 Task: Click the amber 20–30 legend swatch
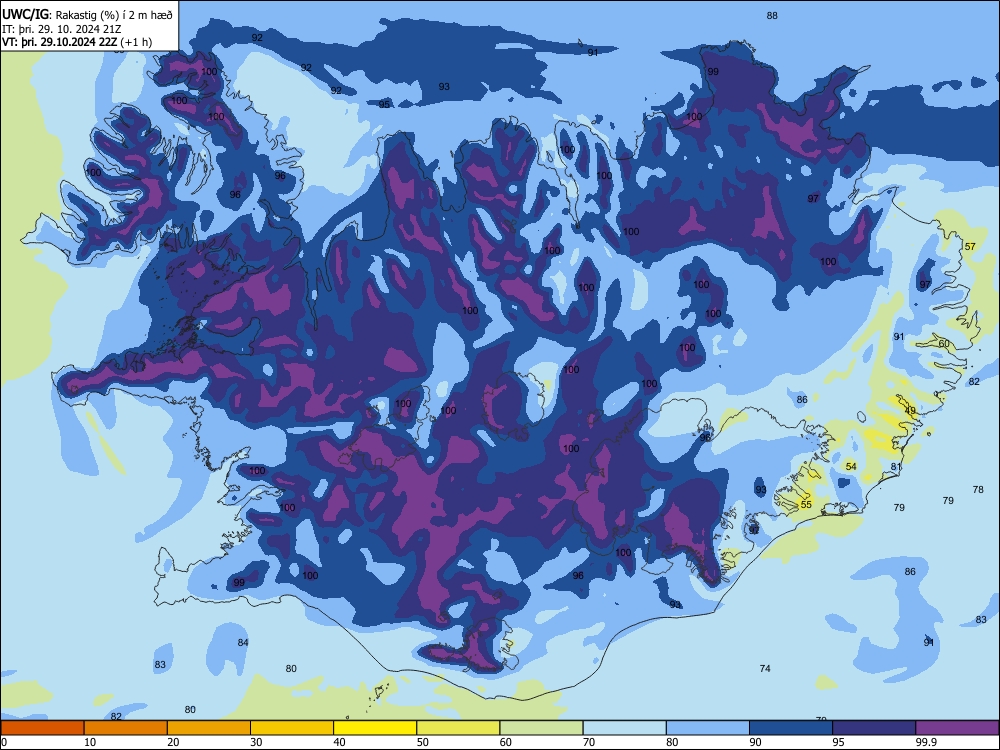tap(209, 728)
